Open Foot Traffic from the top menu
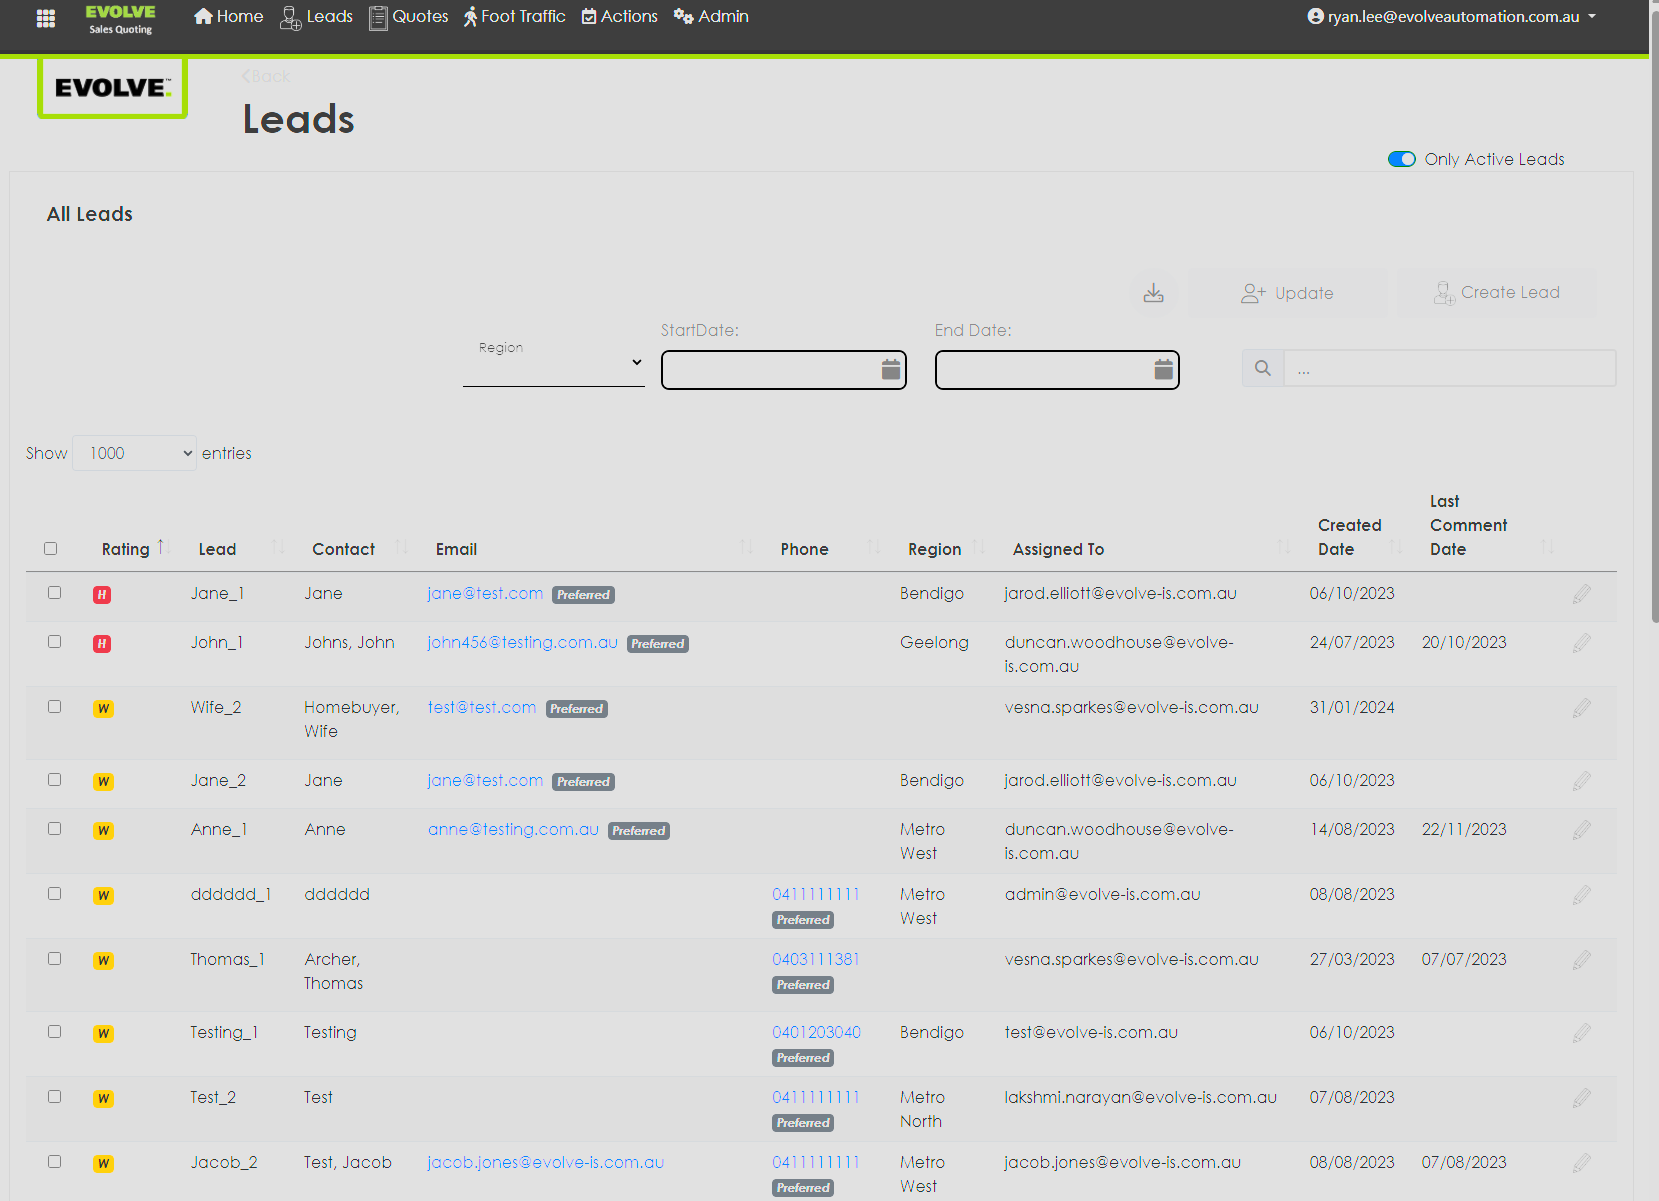The width and height of the screenshot is (1659, 1201). click(x=514, y=17)
